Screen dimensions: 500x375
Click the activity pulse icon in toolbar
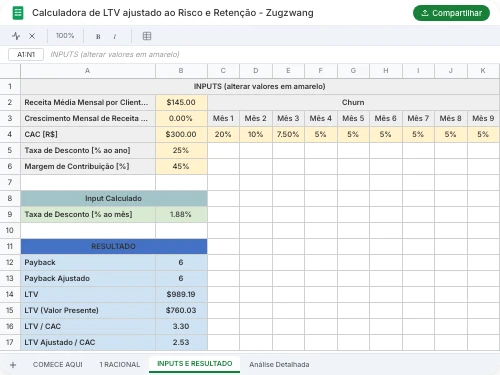tap(16, 36)
